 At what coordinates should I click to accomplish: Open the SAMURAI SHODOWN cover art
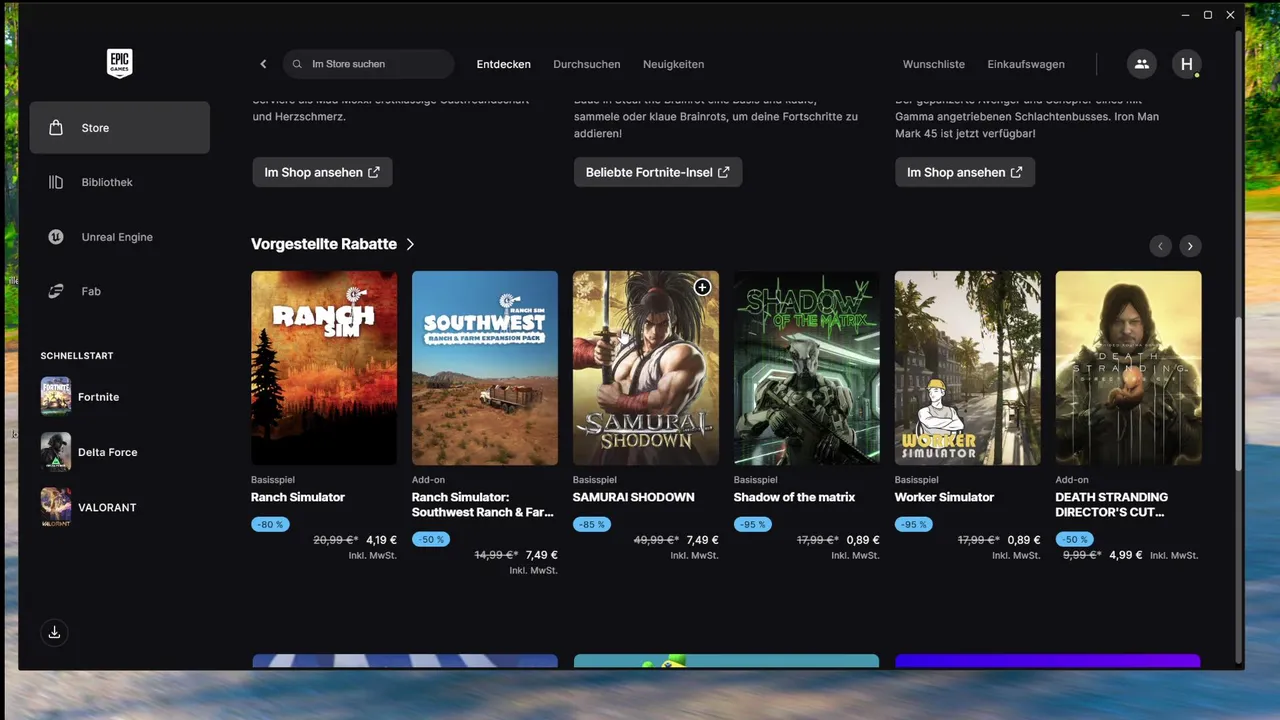click(x=646, y=368)
